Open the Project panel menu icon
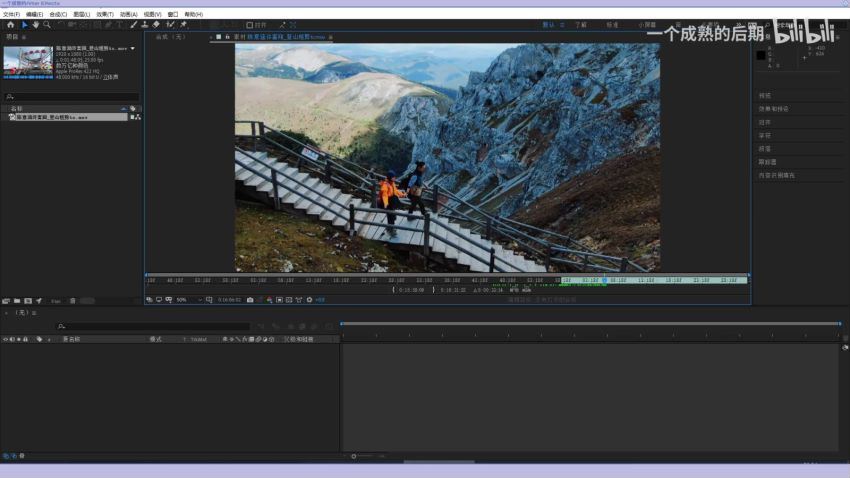Screen dimensions: 850x478 click(24, 37)
